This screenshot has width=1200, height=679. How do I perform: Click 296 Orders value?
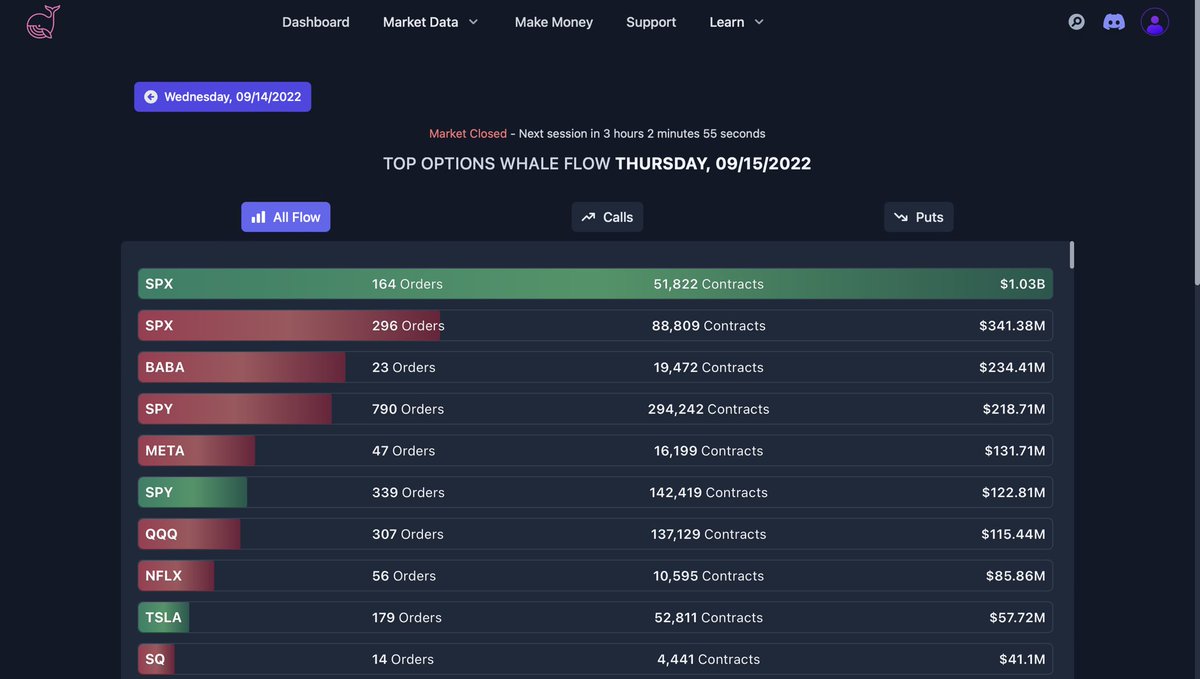pyautogui.click(x=408, y=326)
